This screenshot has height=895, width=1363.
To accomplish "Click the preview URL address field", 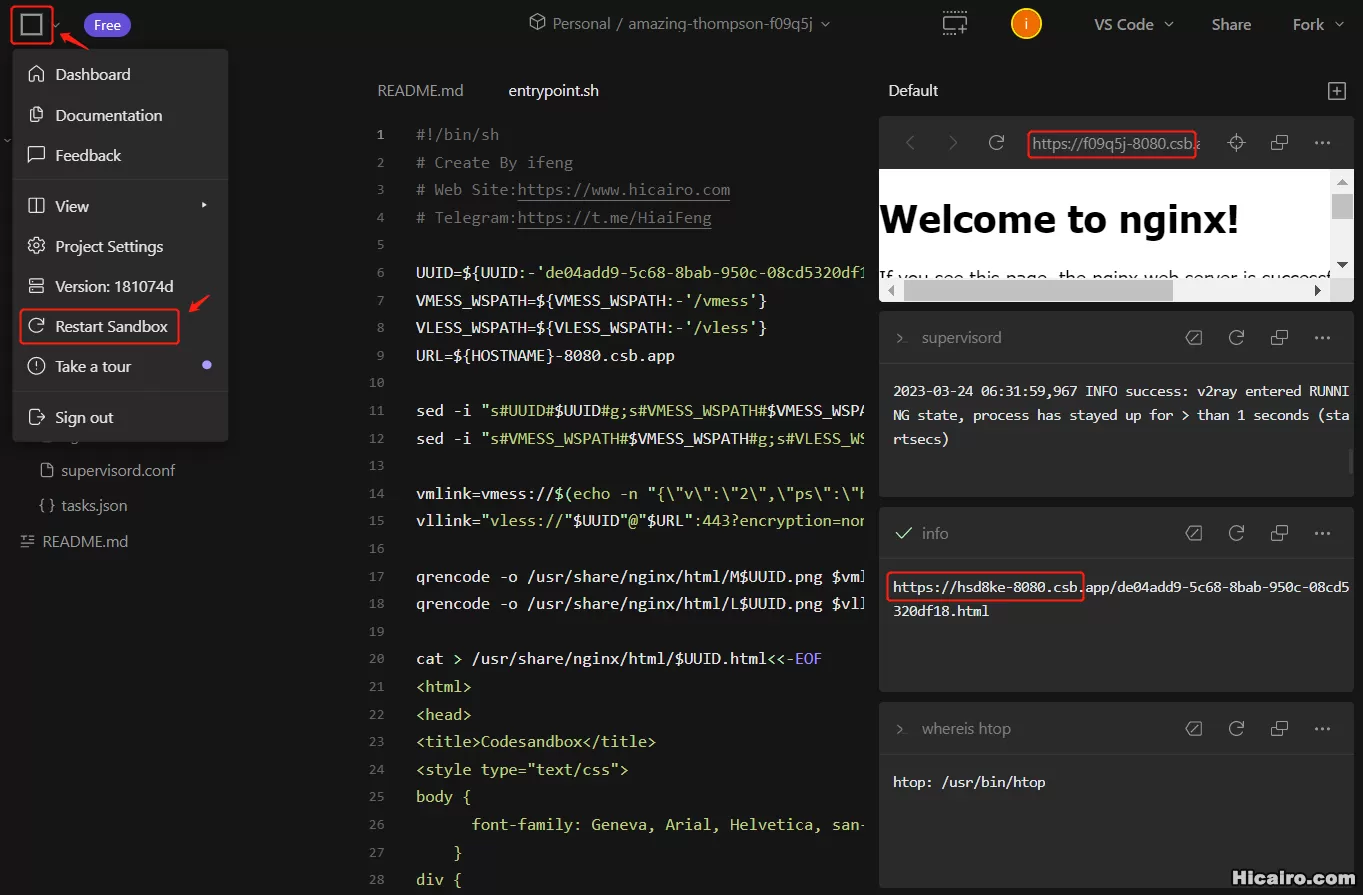I will click(x=1111, y=143).
